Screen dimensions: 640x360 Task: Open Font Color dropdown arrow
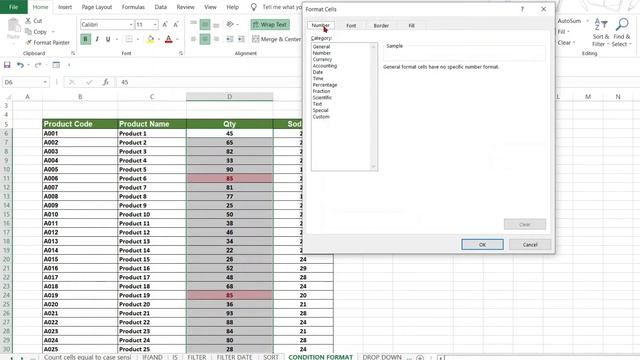(177, 40)
